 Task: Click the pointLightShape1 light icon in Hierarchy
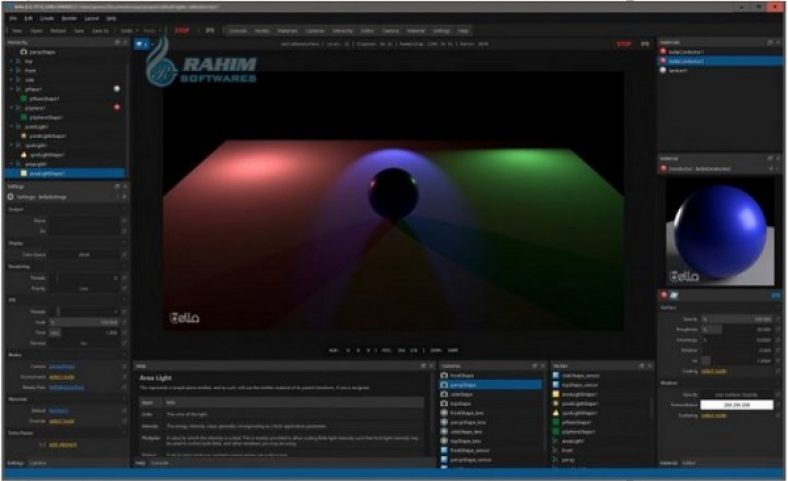point(23,136)
